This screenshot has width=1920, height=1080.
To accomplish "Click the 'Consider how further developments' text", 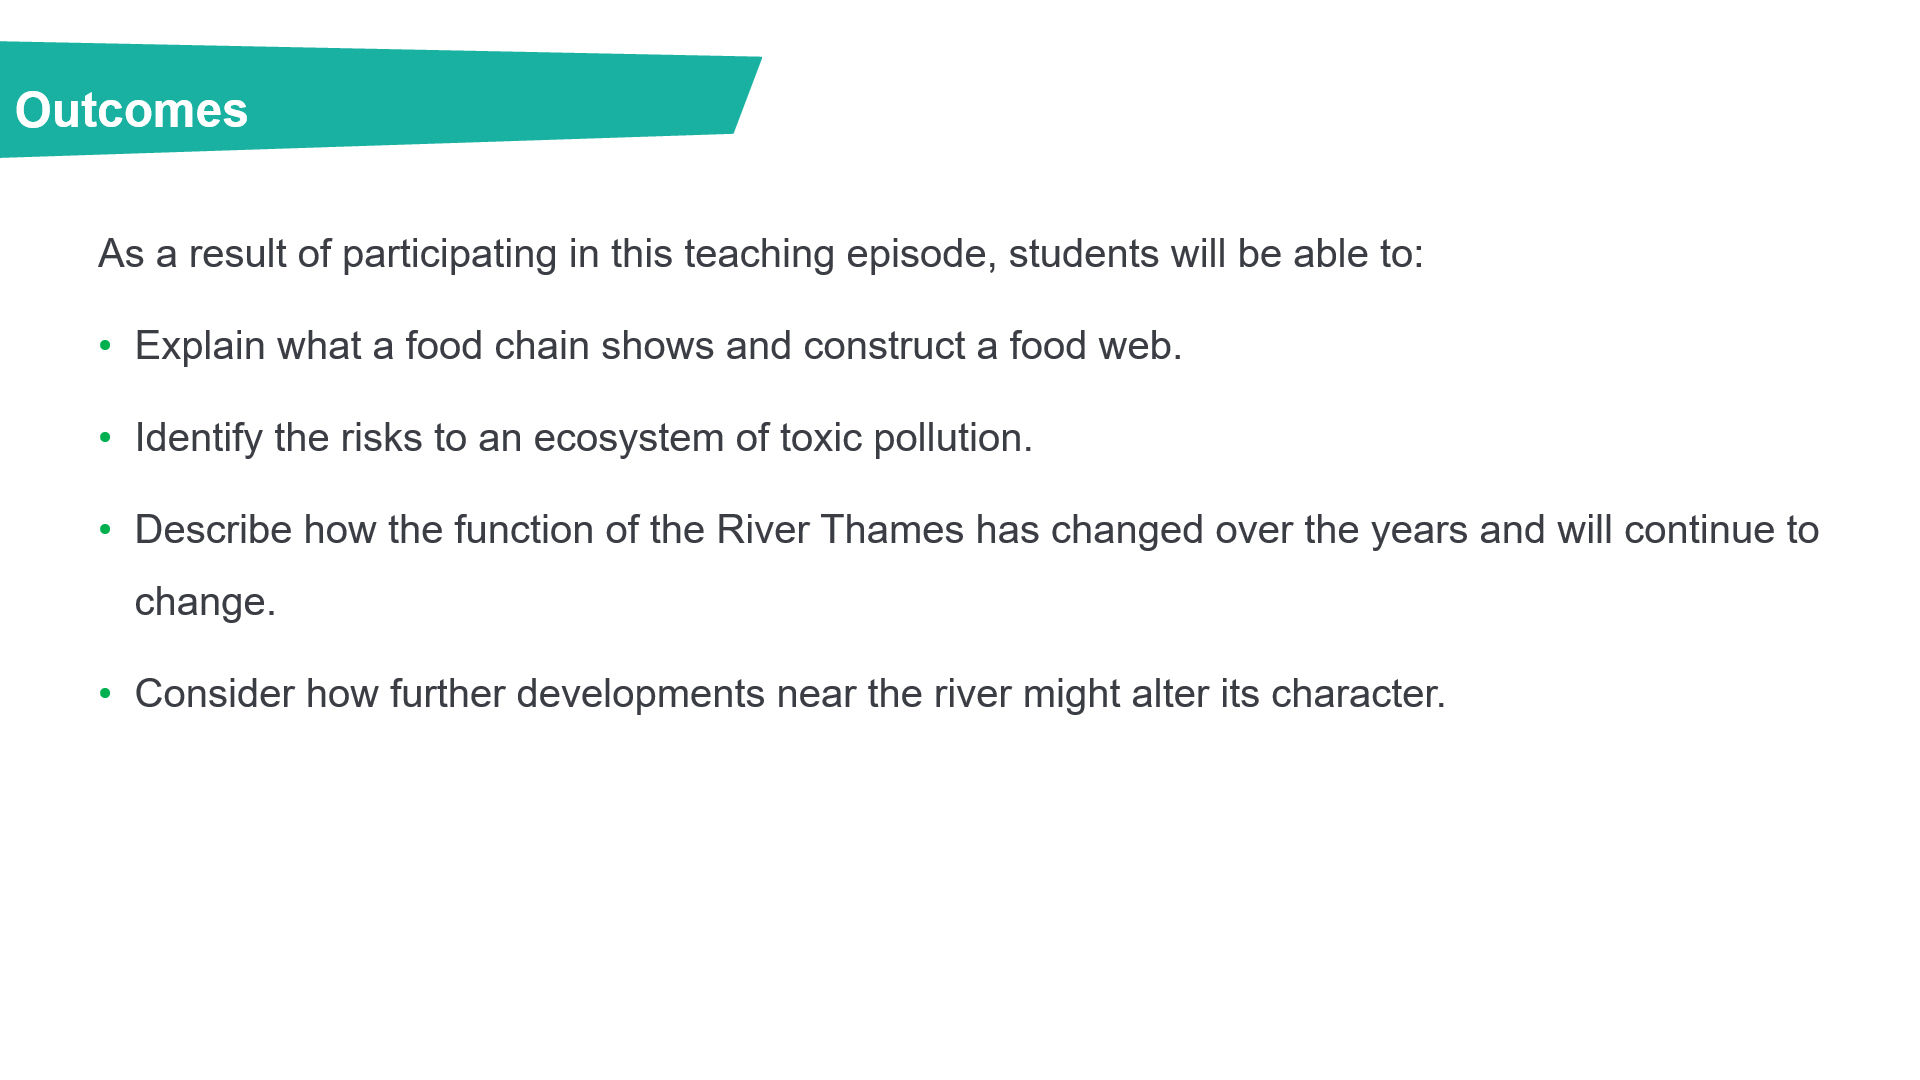I will [450, 694].
